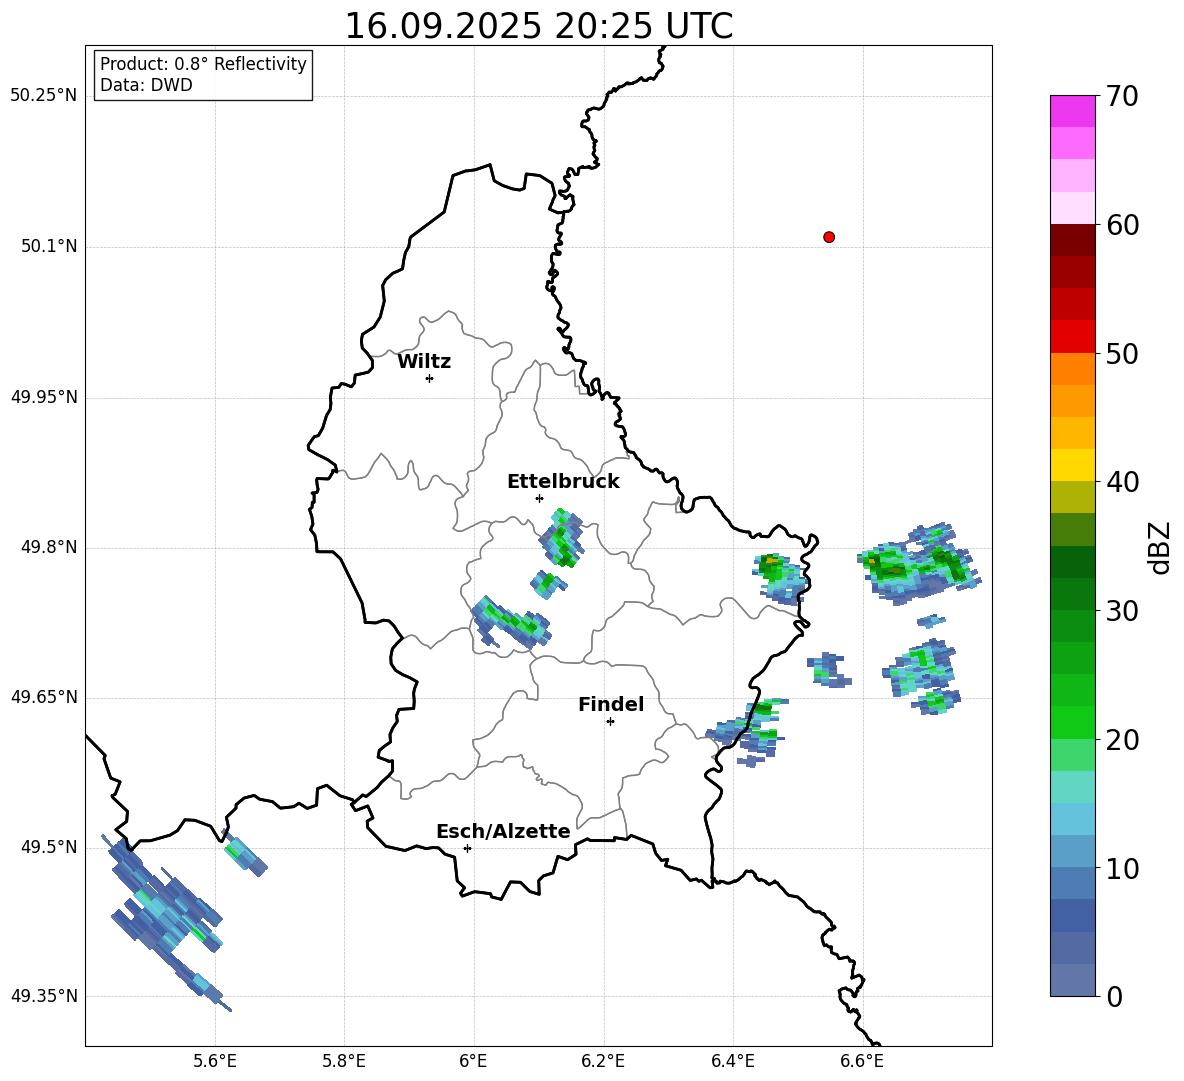Click the 50.1°N latitude label
The width and height of the screenshot is (1184, 1081).
click(x=49, y=247)
